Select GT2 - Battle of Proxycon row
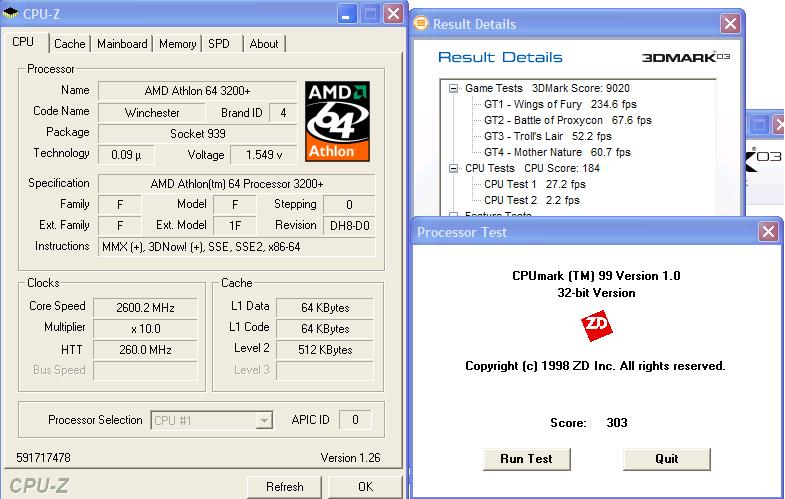Image resolution: width=785 pixels, height=499 pixels. pos(568,120)
